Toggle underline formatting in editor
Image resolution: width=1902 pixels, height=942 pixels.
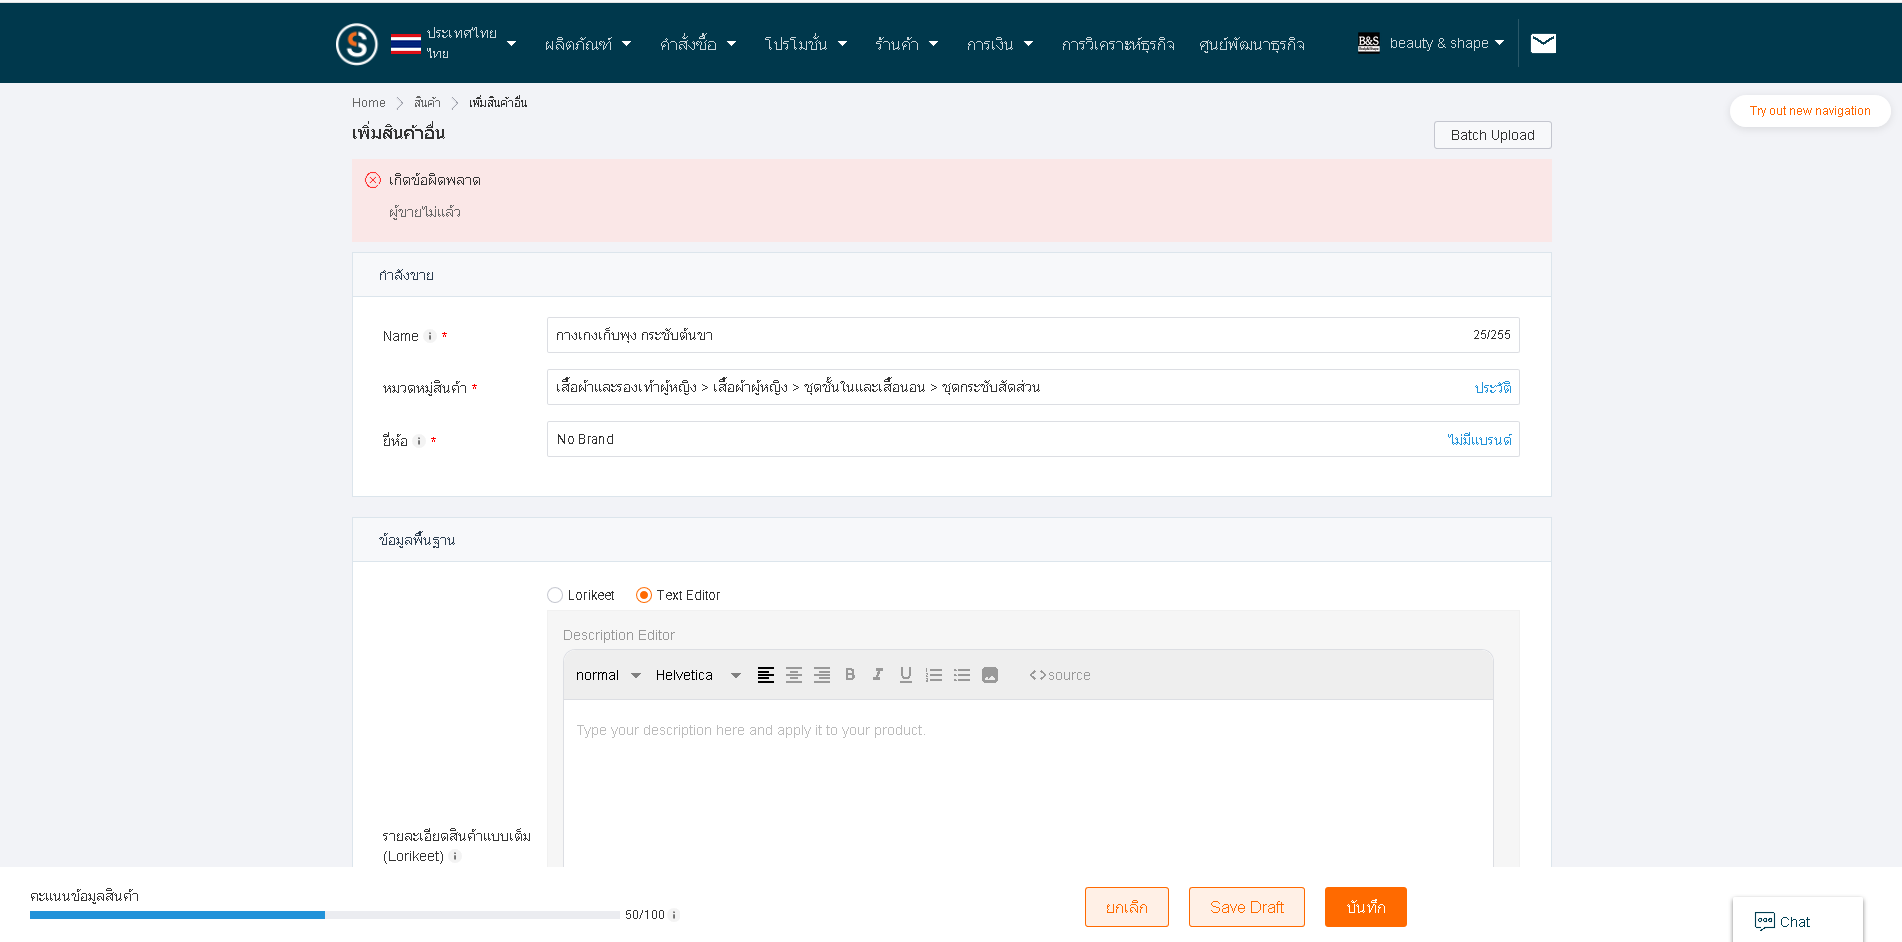(x=906, y=675)
